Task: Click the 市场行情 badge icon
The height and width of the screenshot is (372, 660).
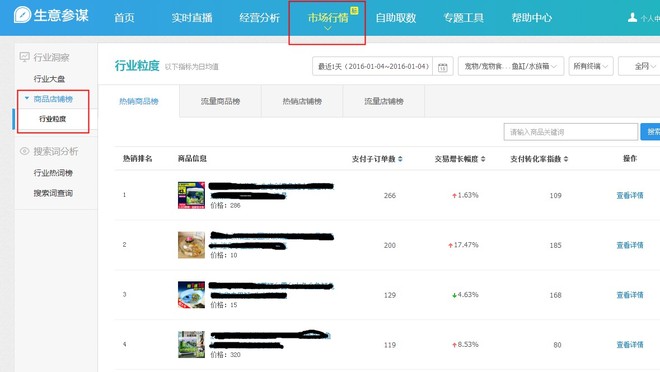Action: point(354,11)
